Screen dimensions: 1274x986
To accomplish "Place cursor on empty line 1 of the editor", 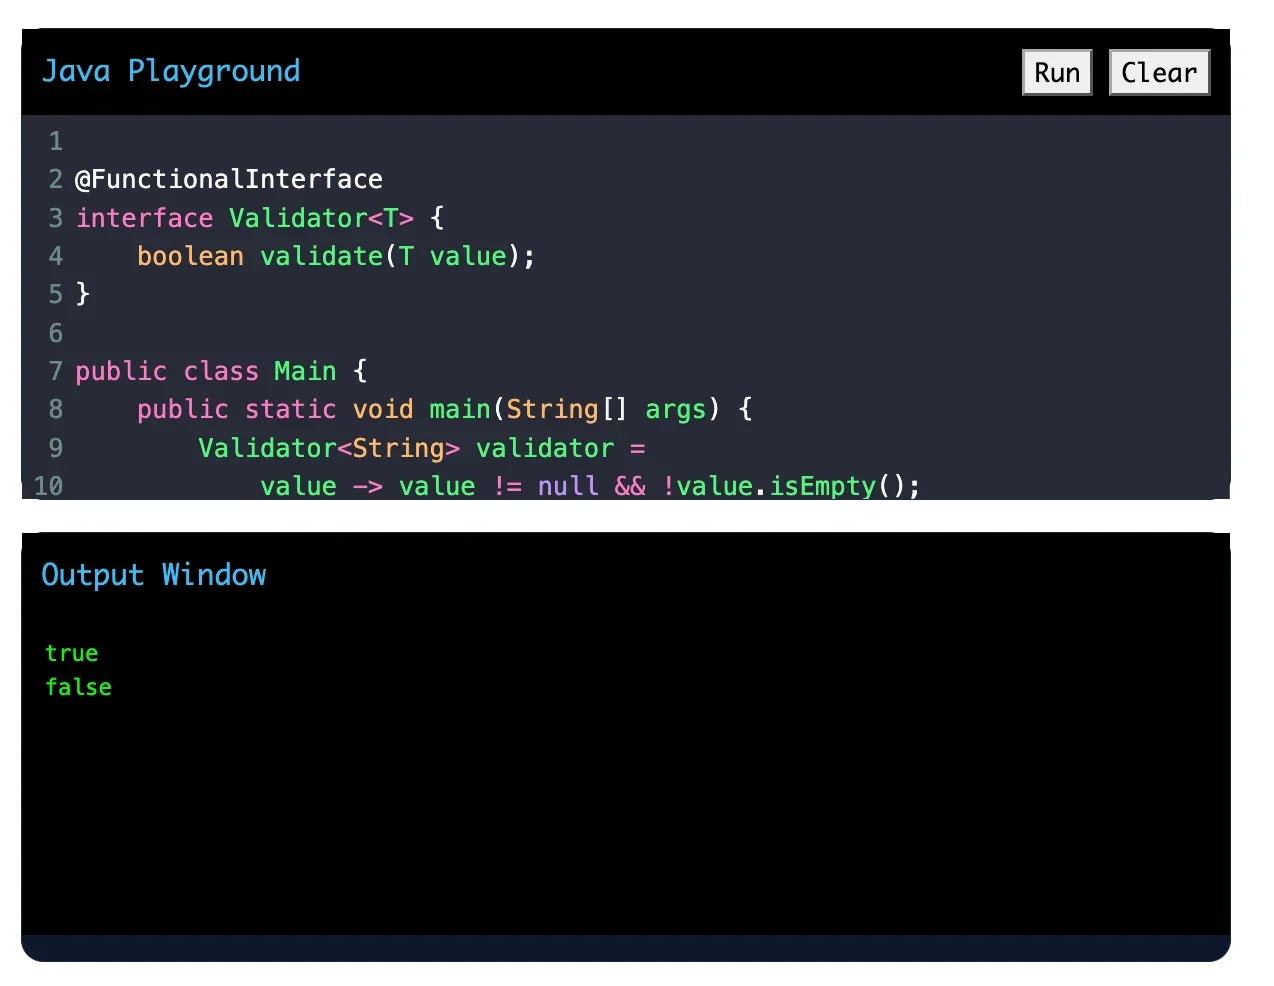I will 650,141.
